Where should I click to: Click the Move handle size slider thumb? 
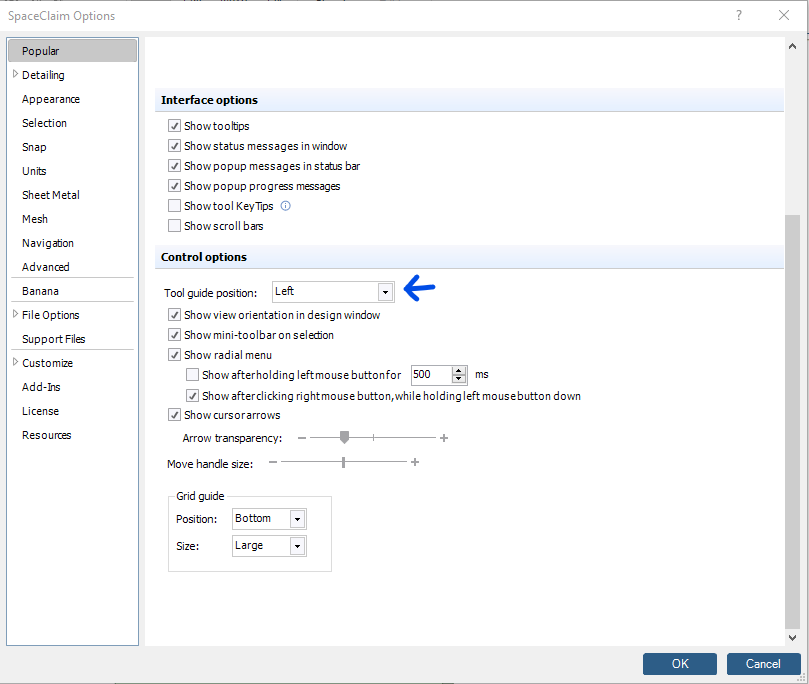click(343, 462)
